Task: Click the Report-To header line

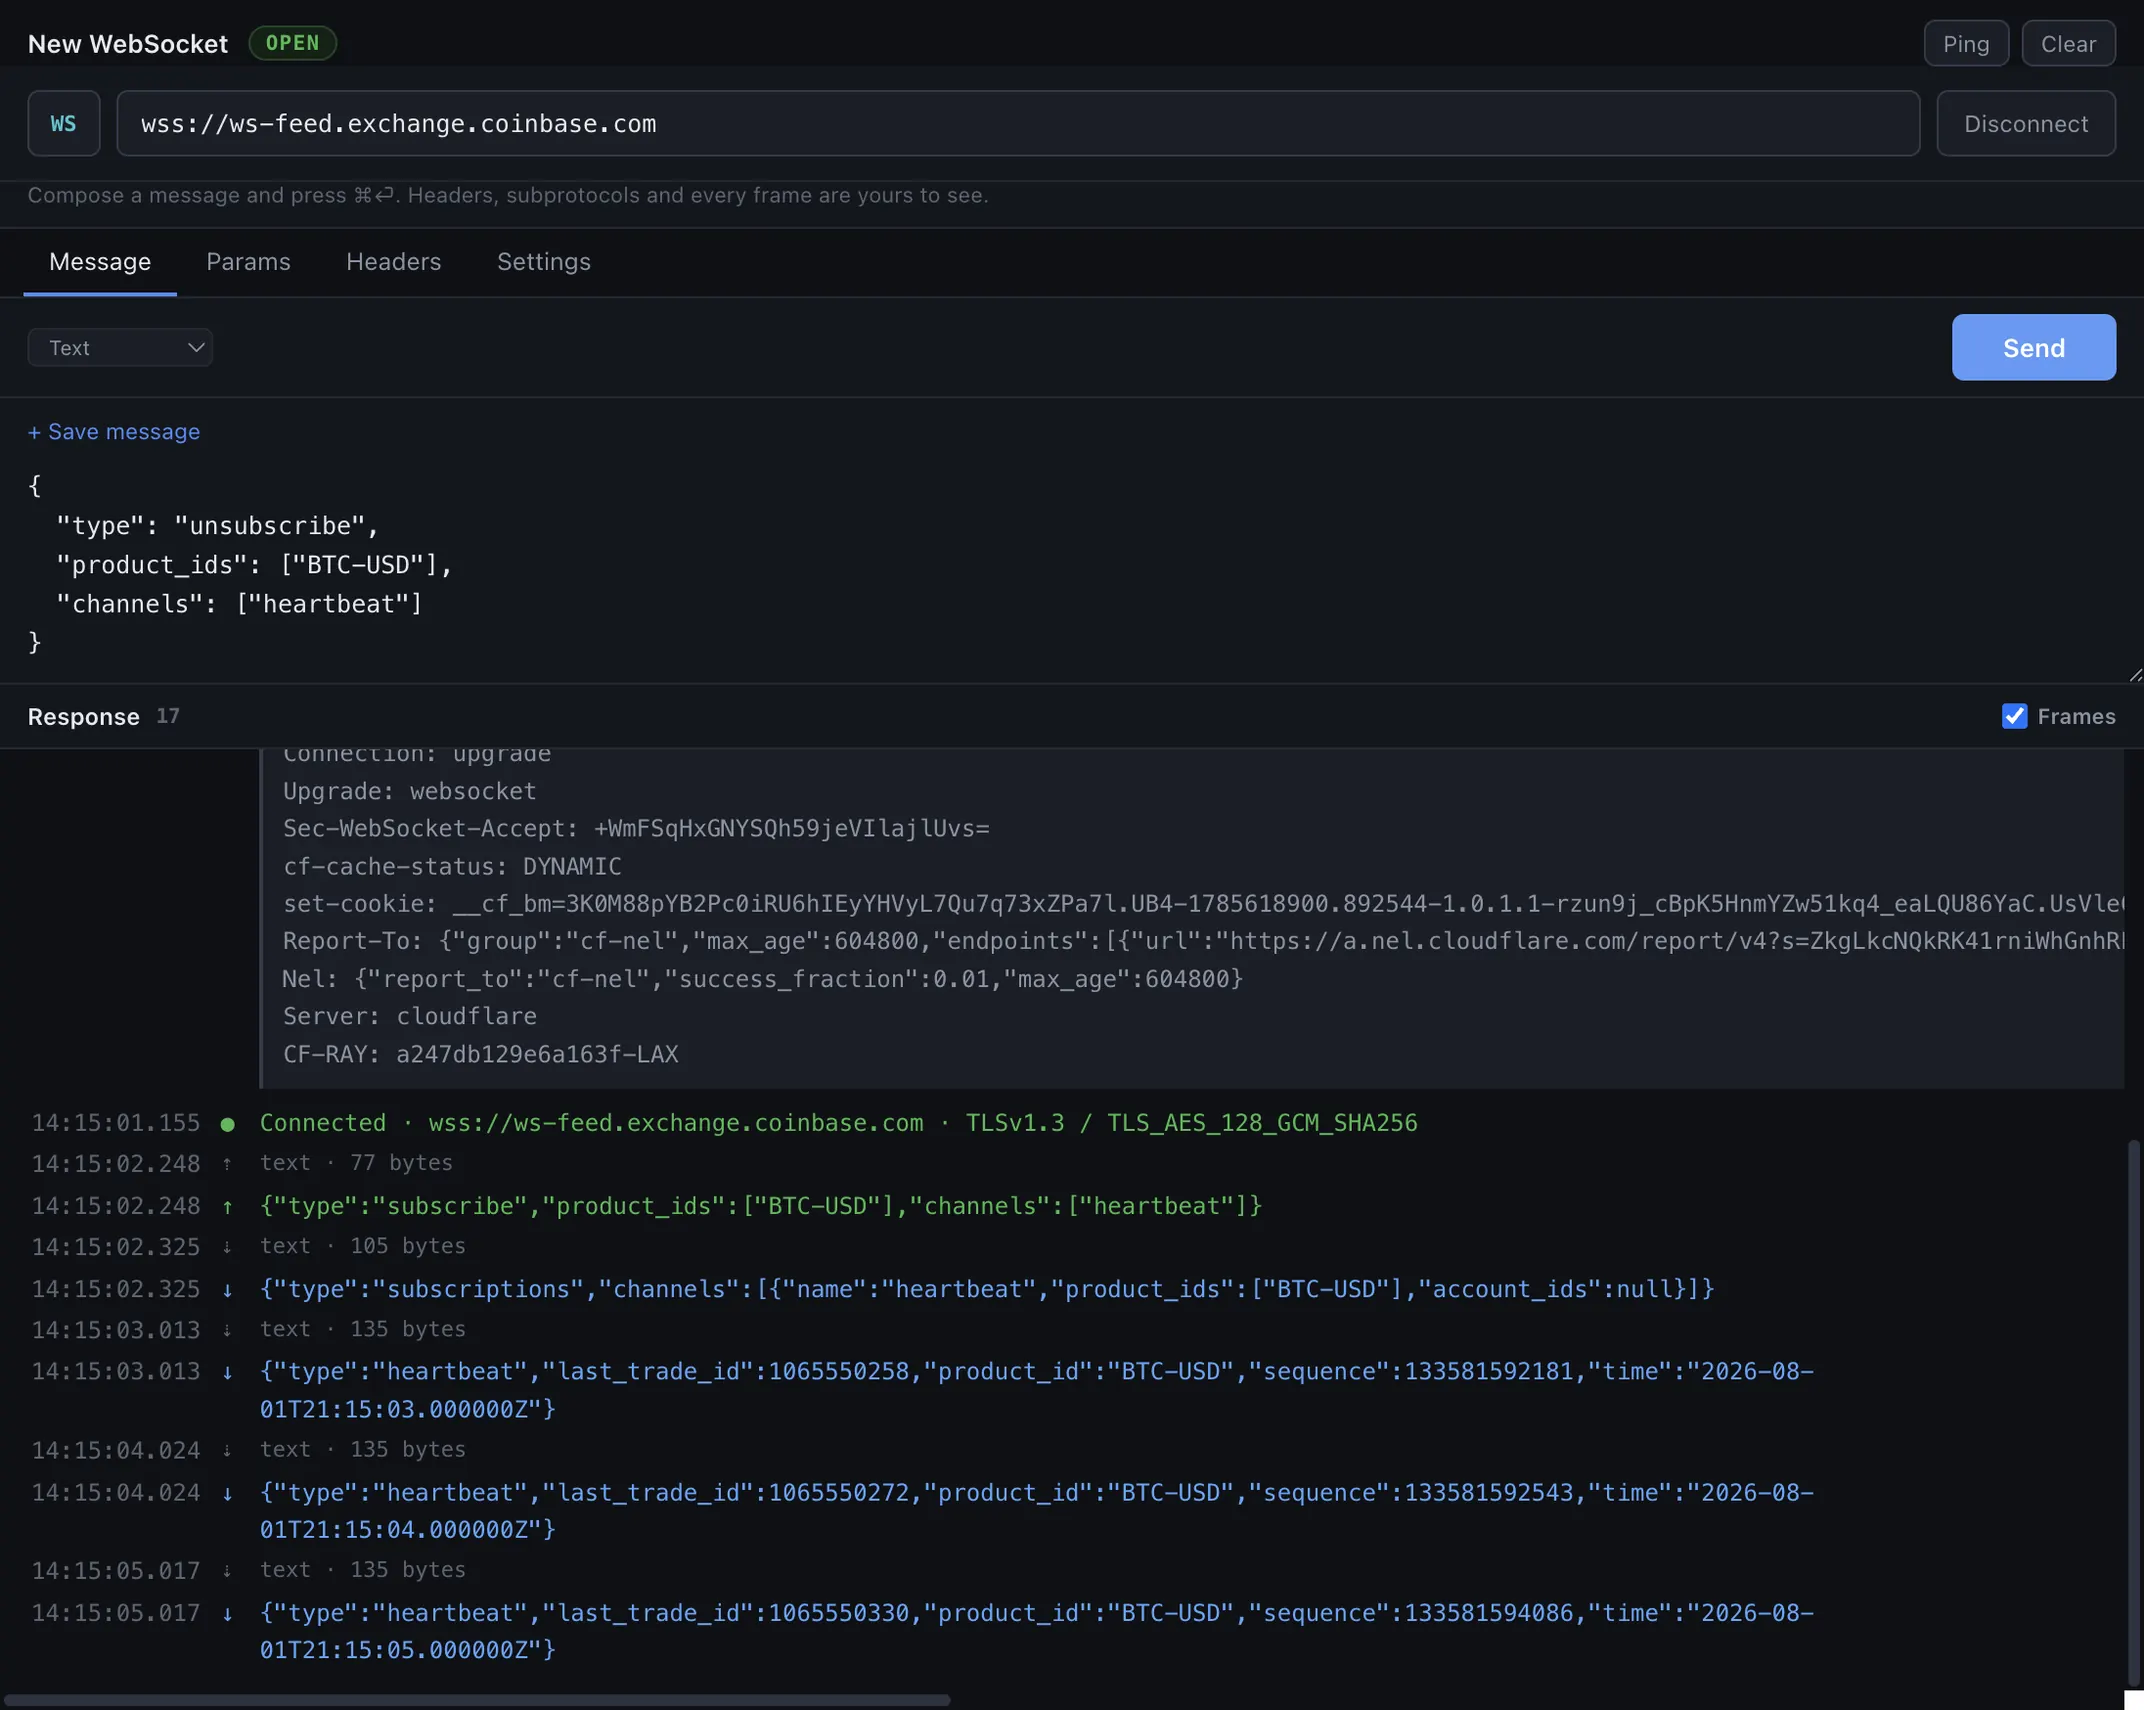Action: click(x=1203, y=941)
